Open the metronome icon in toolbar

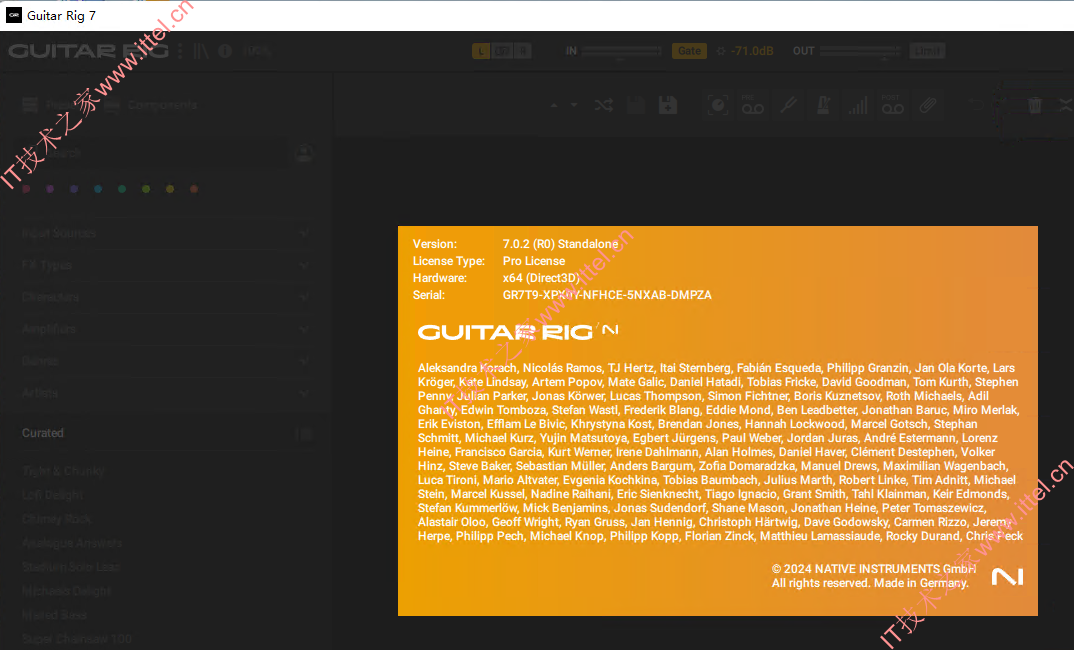click(823, 105)
